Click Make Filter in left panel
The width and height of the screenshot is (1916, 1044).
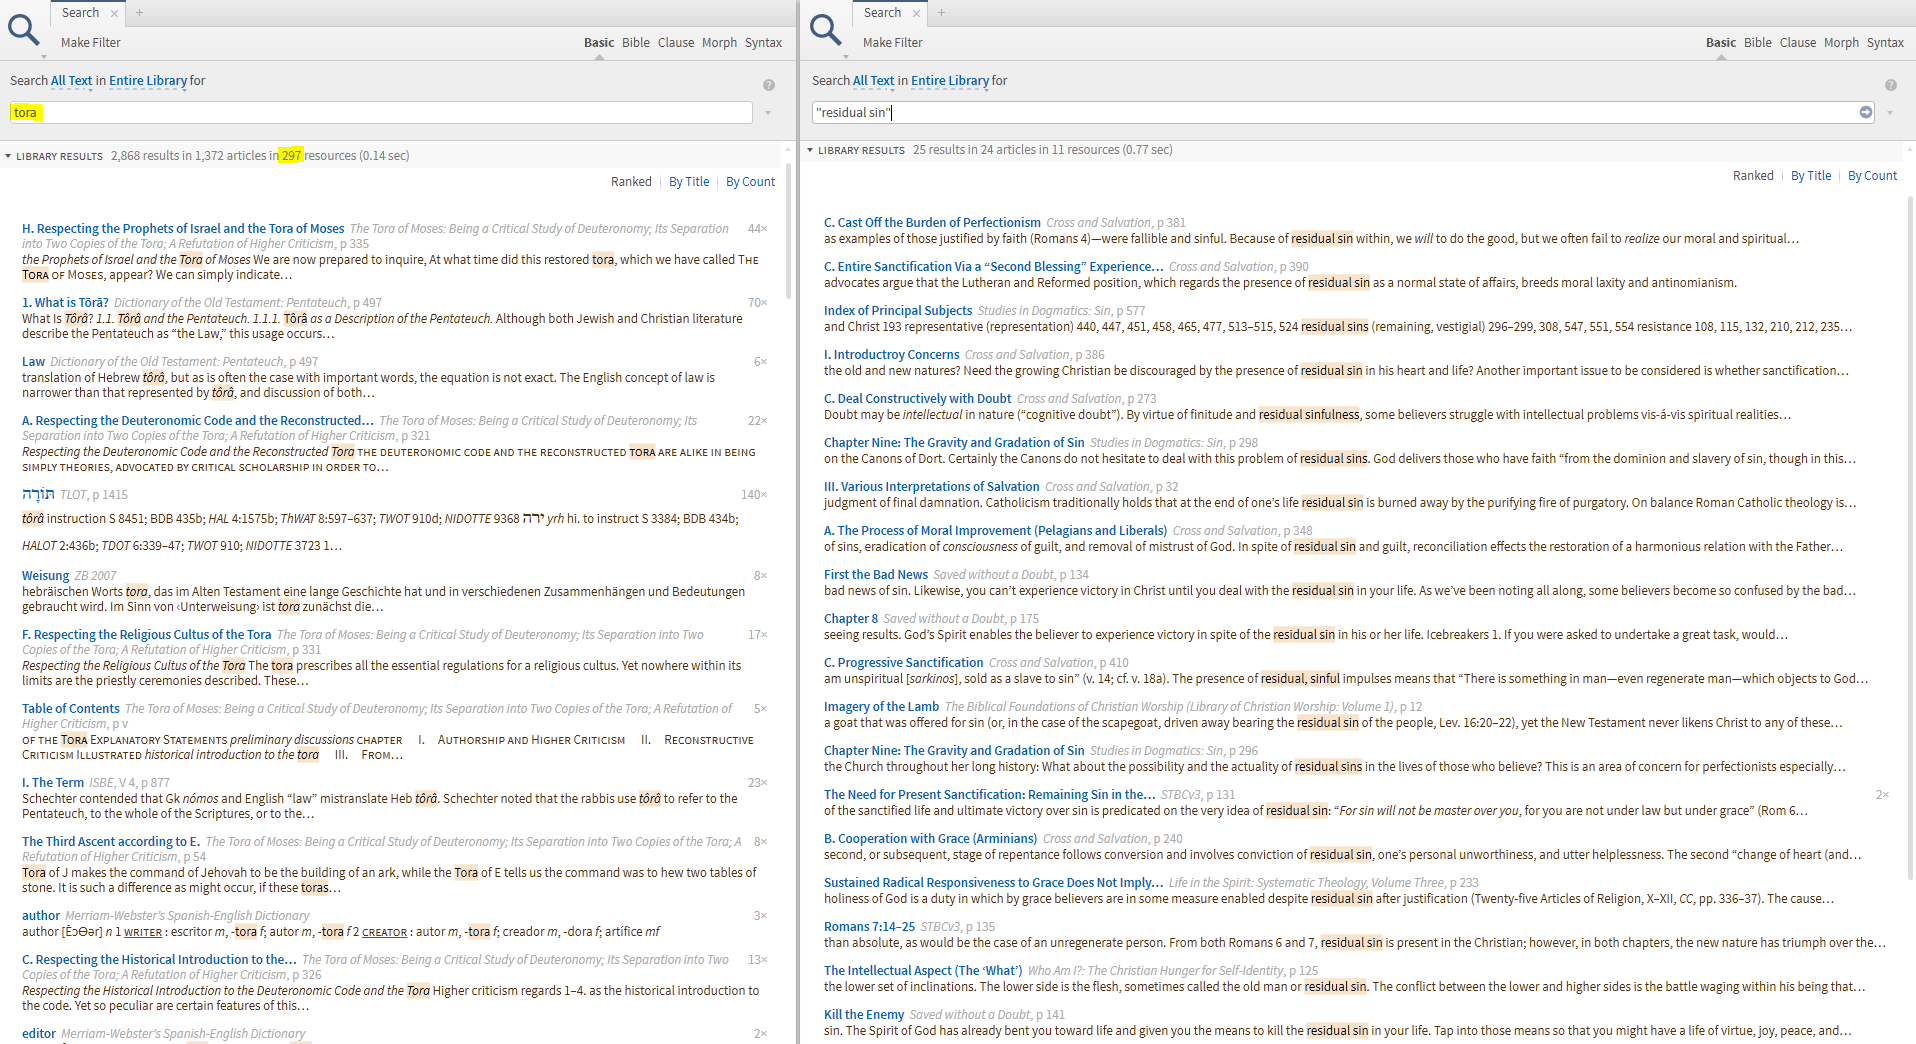[91, 43]
